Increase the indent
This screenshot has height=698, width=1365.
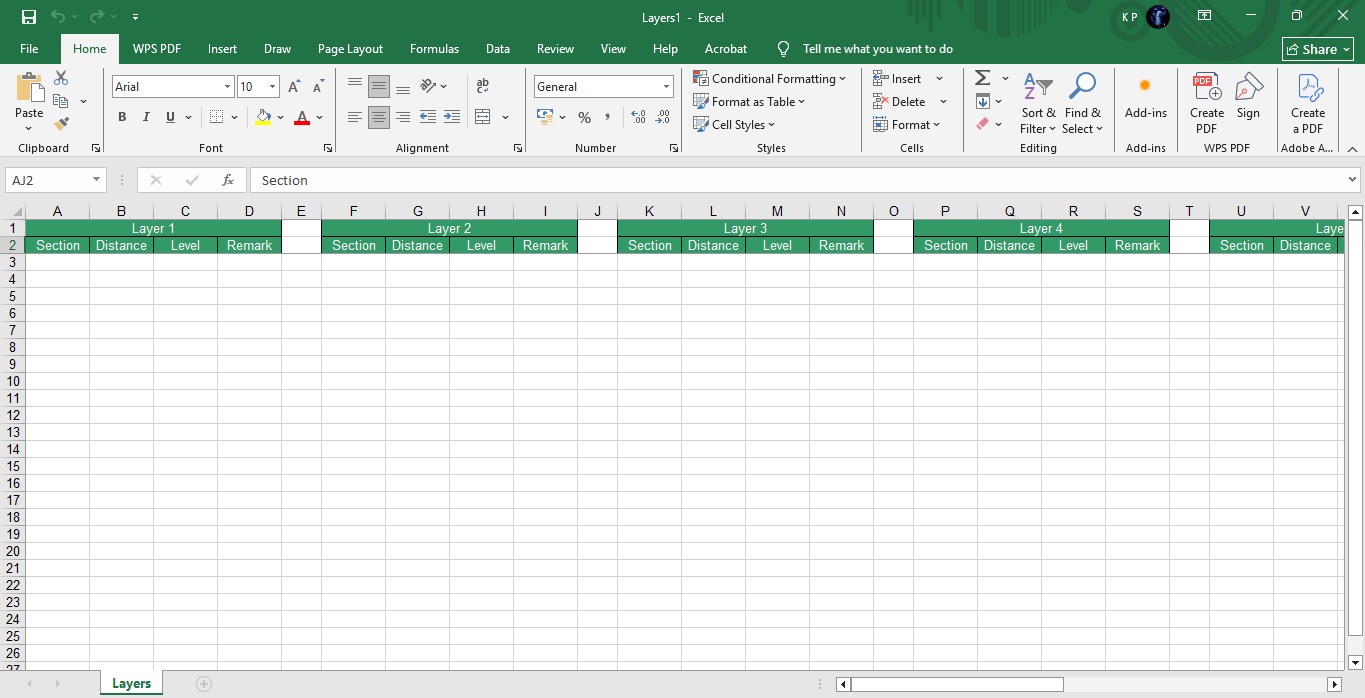[452, 117]
